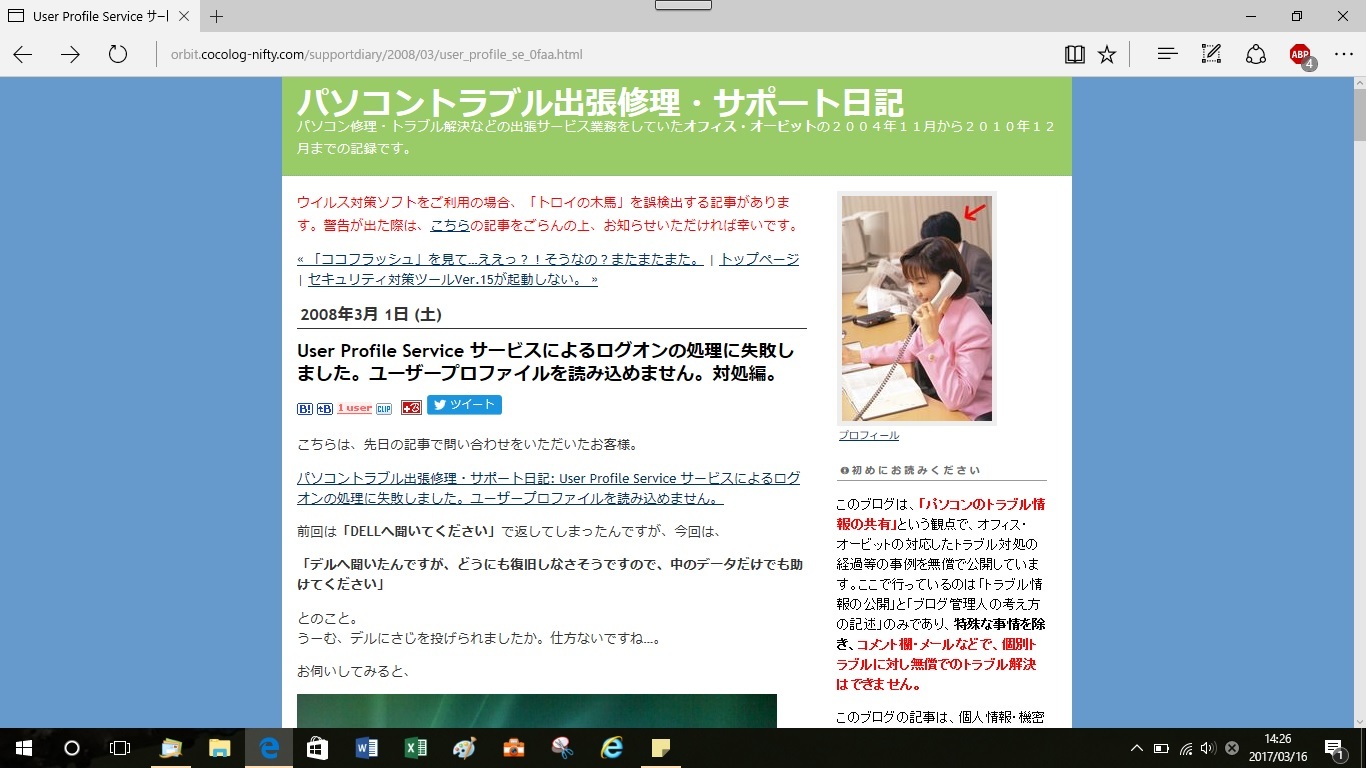
Task: Click the blog title パソコントラブル出張修理・サポート日記
Action: (x=600, y=102)
